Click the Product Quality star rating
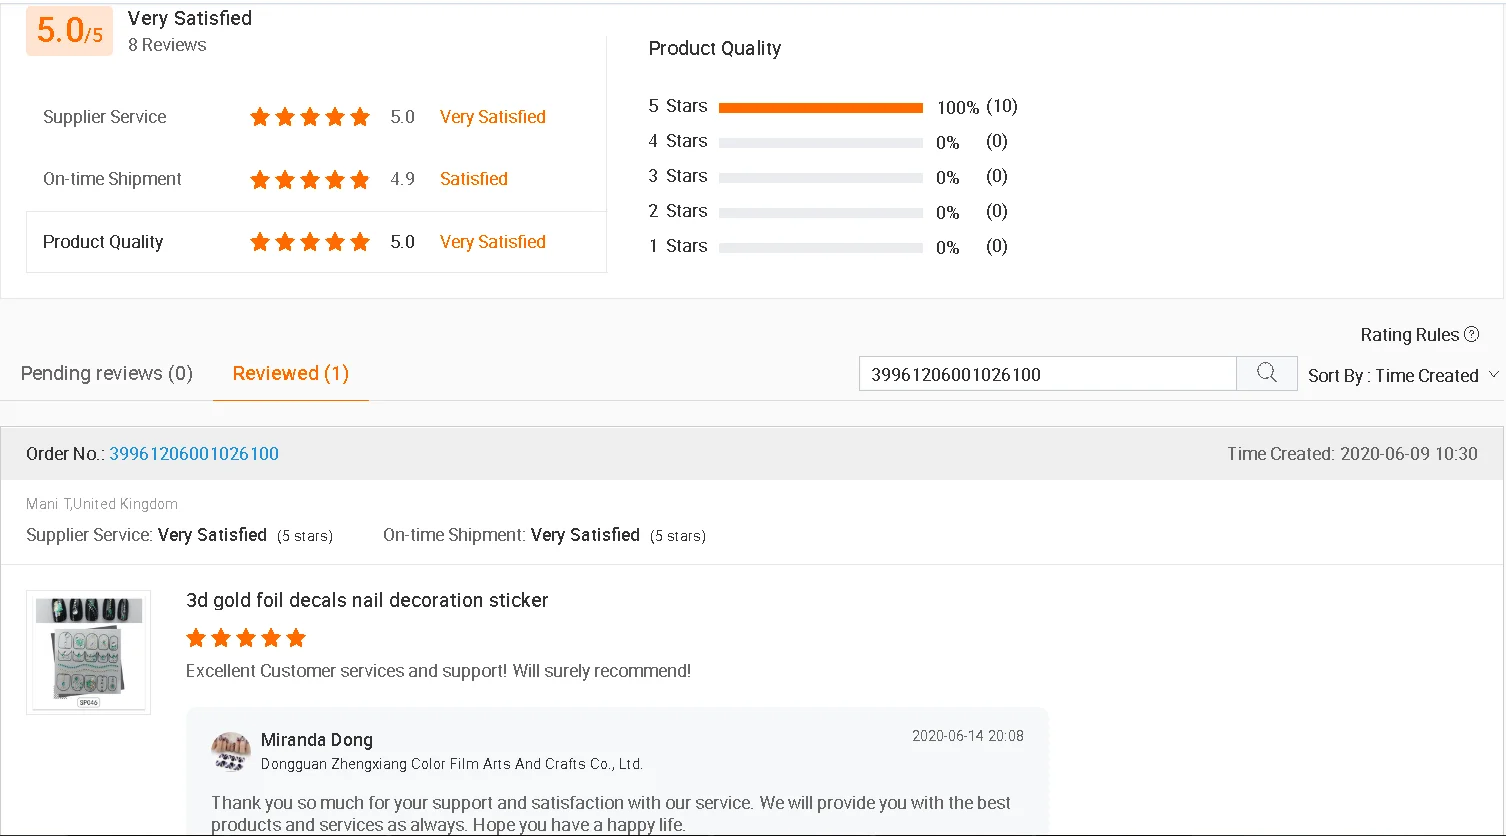Image resolution: width=1506 pixels, height=836 pixels. coord(310,242)
